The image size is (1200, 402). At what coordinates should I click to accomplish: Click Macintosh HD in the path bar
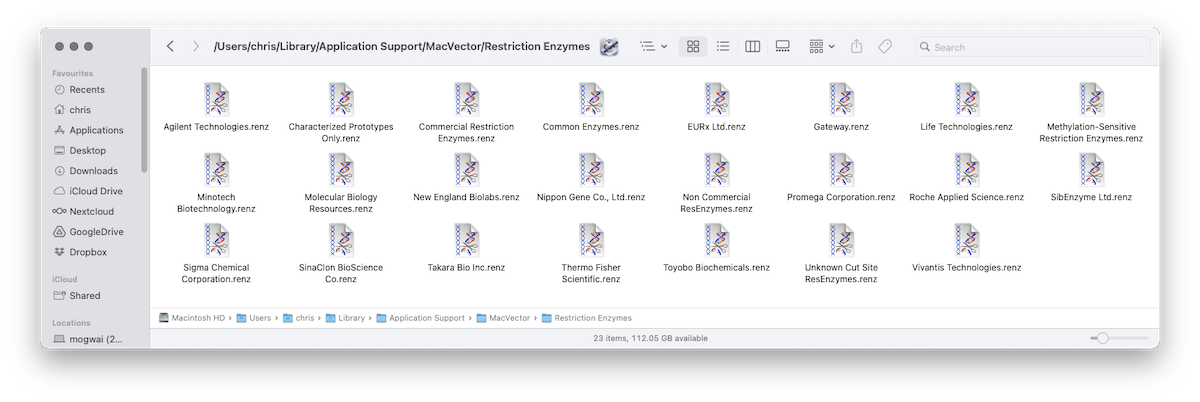(x=192, y=318)
